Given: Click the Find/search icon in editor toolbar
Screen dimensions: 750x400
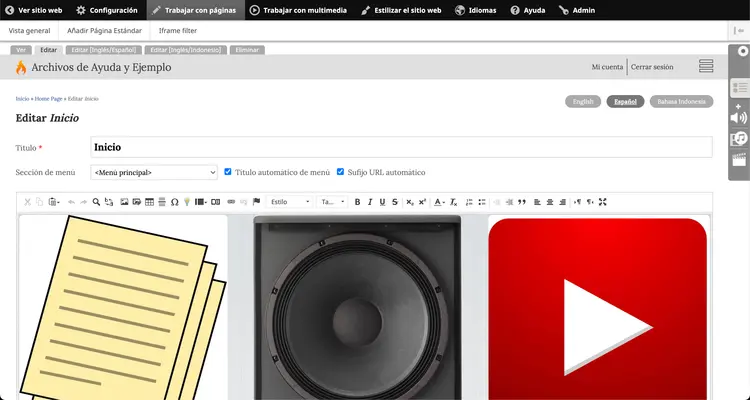Looking at the screenshot, I should (96, 202).
